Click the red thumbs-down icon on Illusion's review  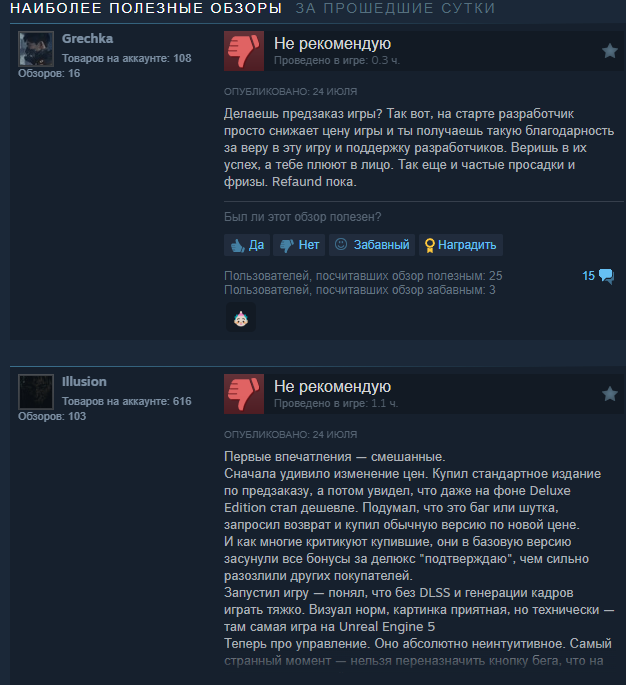[x=244, y=394]
